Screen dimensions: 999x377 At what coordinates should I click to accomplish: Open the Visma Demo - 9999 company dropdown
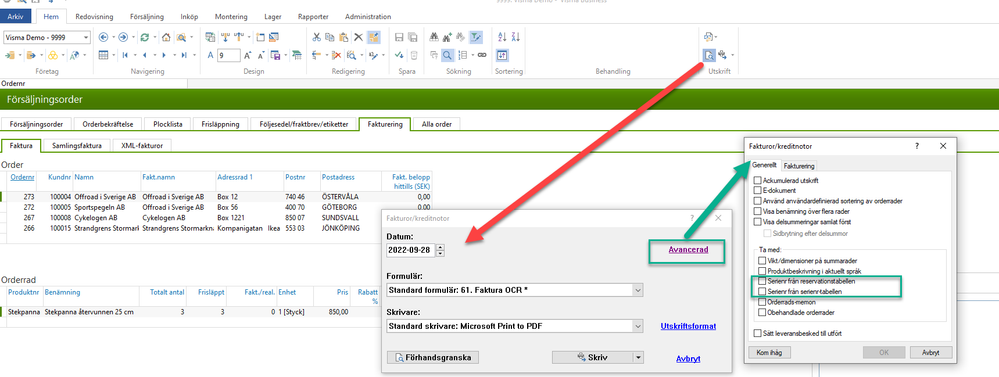(x=85, y=38)
